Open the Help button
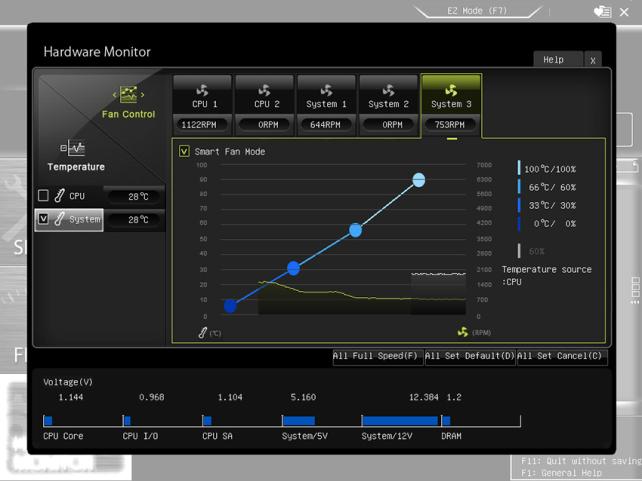Image resolution: width=642 pixels, height=481 pixels. click(558, 60)
